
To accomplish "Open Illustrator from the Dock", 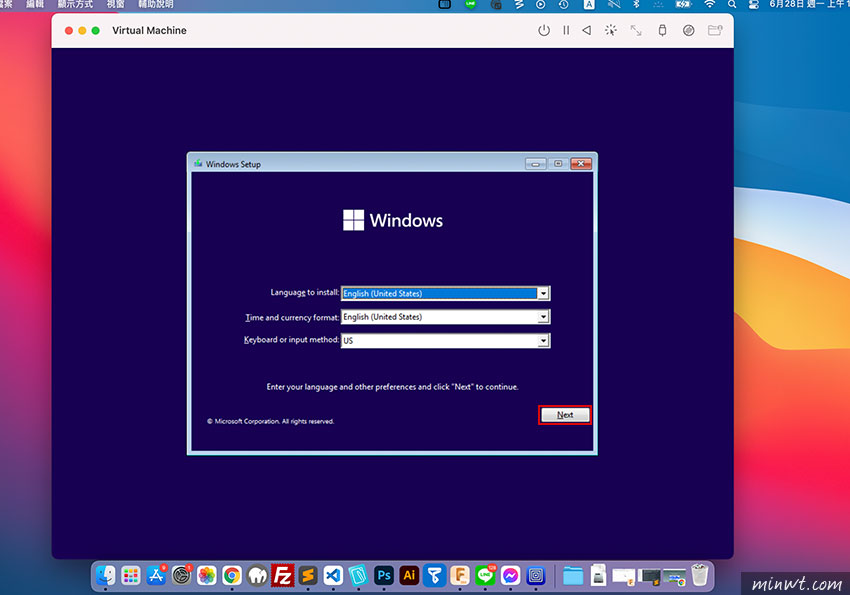I will [x=409, y=575].
